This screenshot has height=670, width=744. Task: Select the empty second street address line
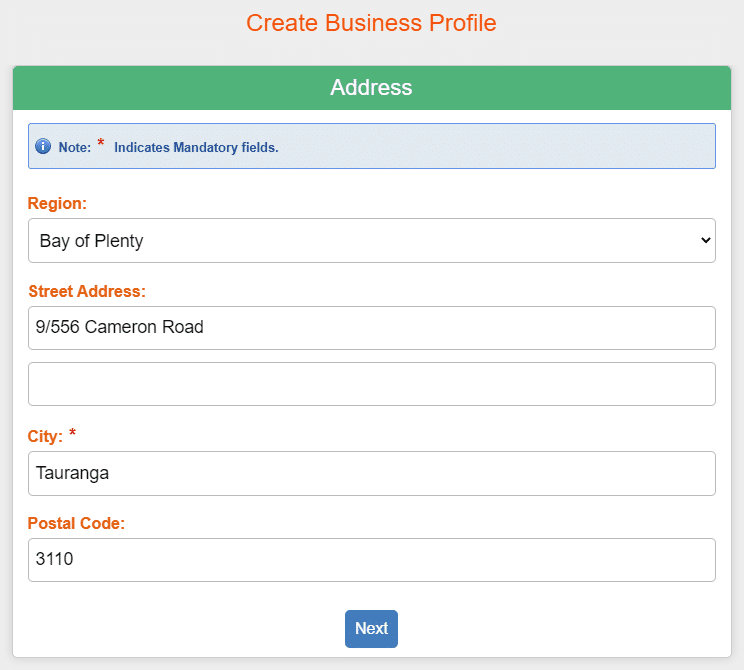point(372,384)
